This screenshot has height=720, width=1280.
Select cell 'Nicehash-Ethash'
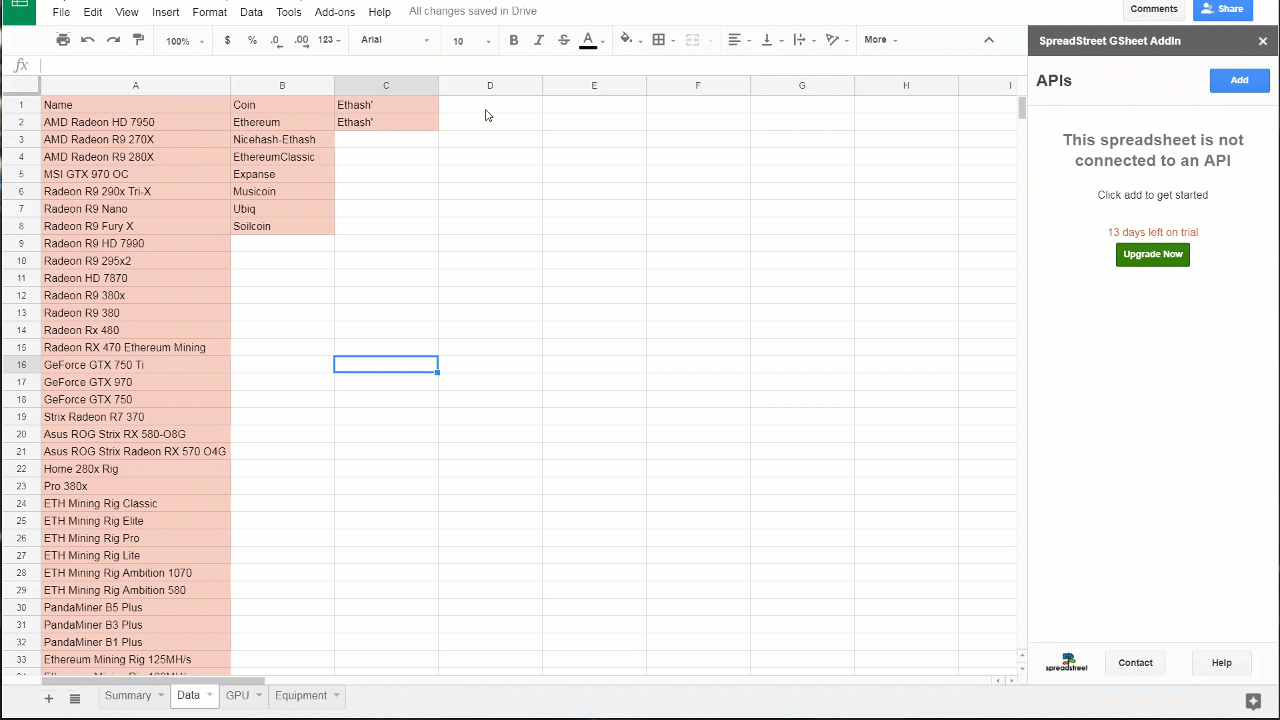pos(282,139)
